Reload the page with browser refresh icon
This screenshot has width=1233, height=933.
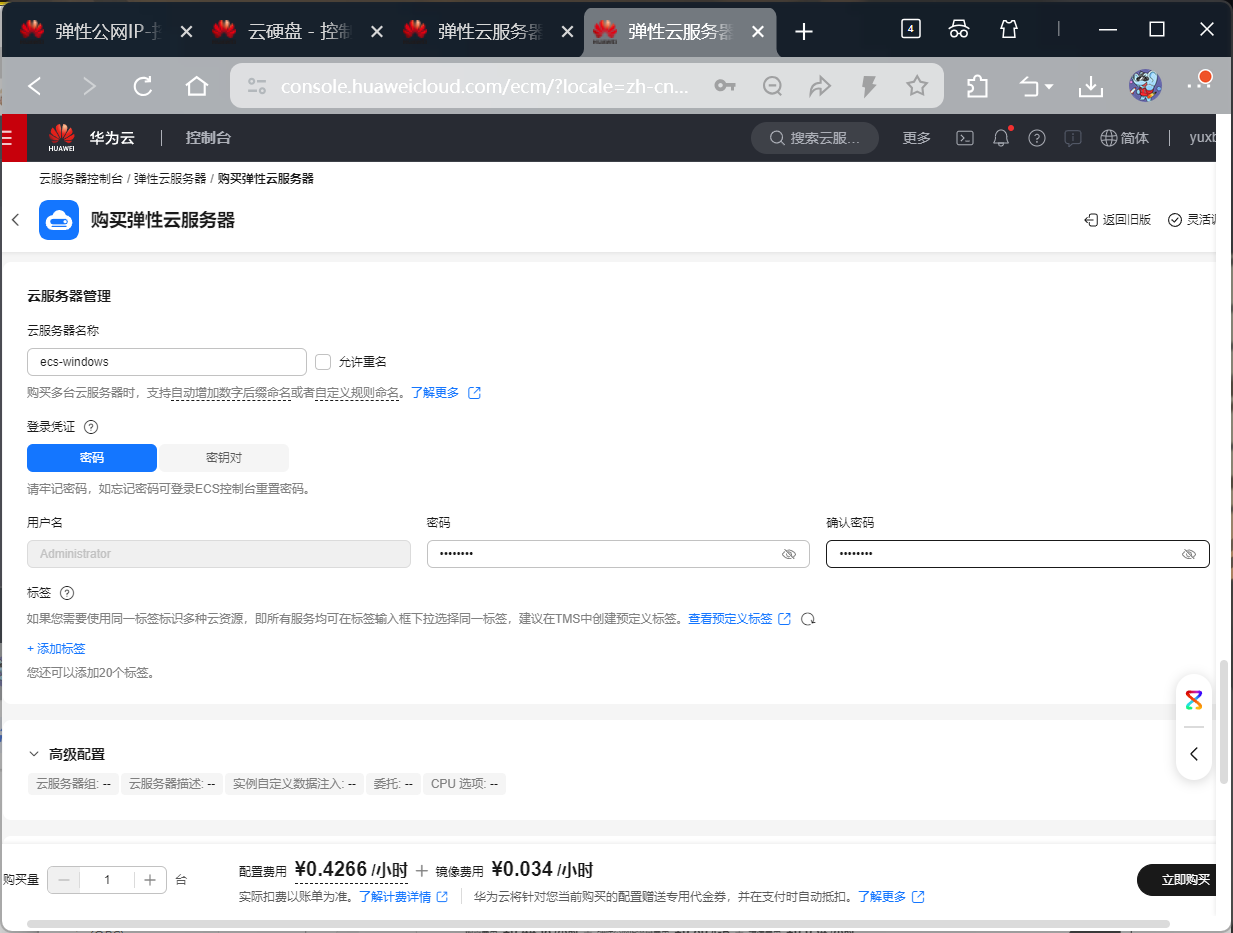(x=142, y=87)
